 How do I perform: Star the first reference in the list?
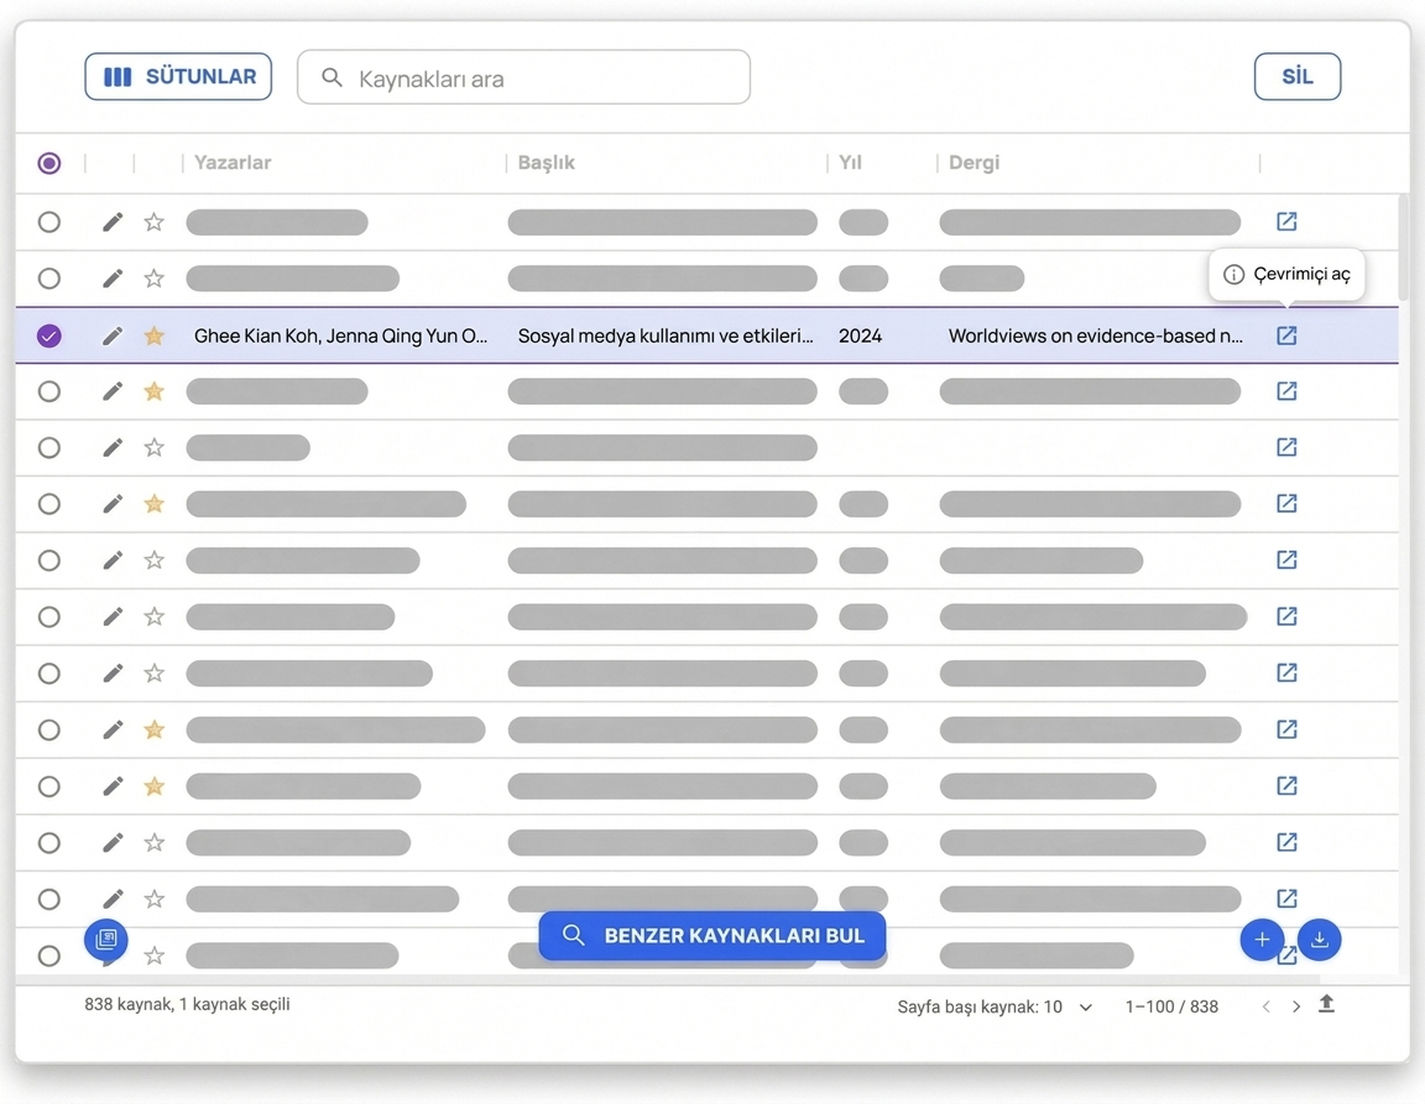pos(154,222)
